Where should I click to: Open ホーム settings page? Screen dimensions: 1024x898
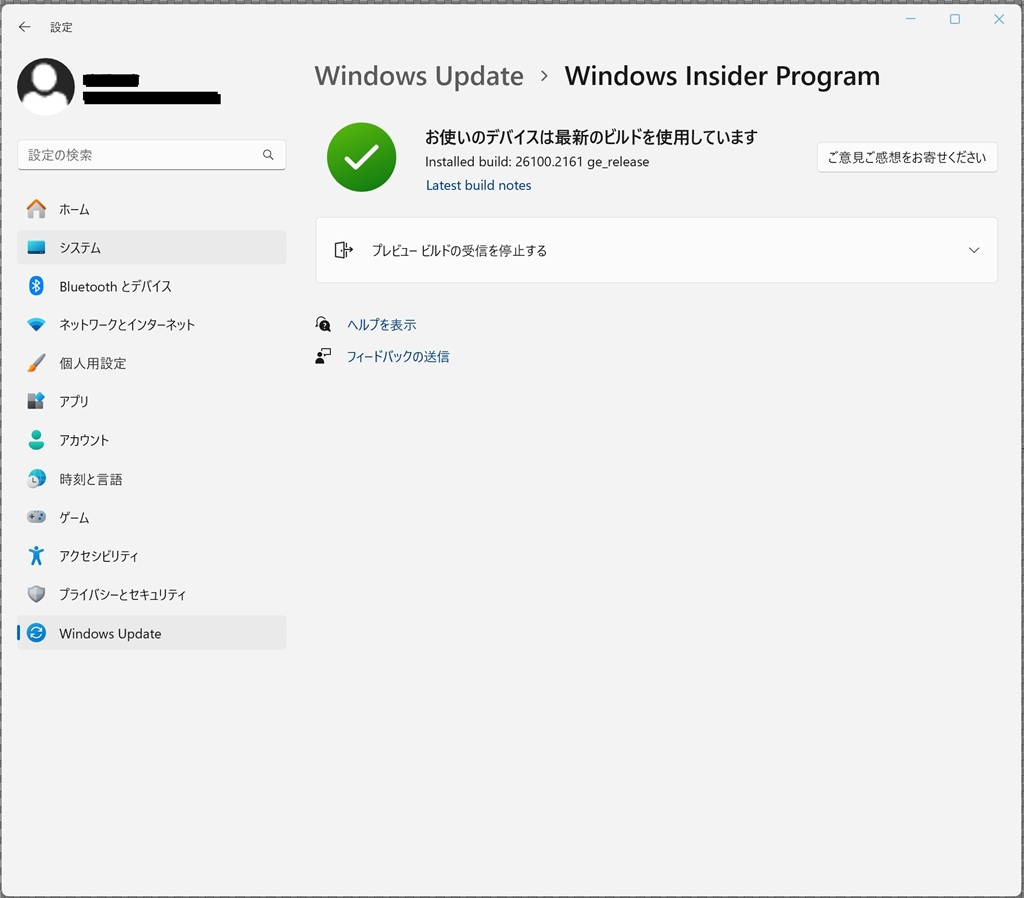[x=152, y=209]
